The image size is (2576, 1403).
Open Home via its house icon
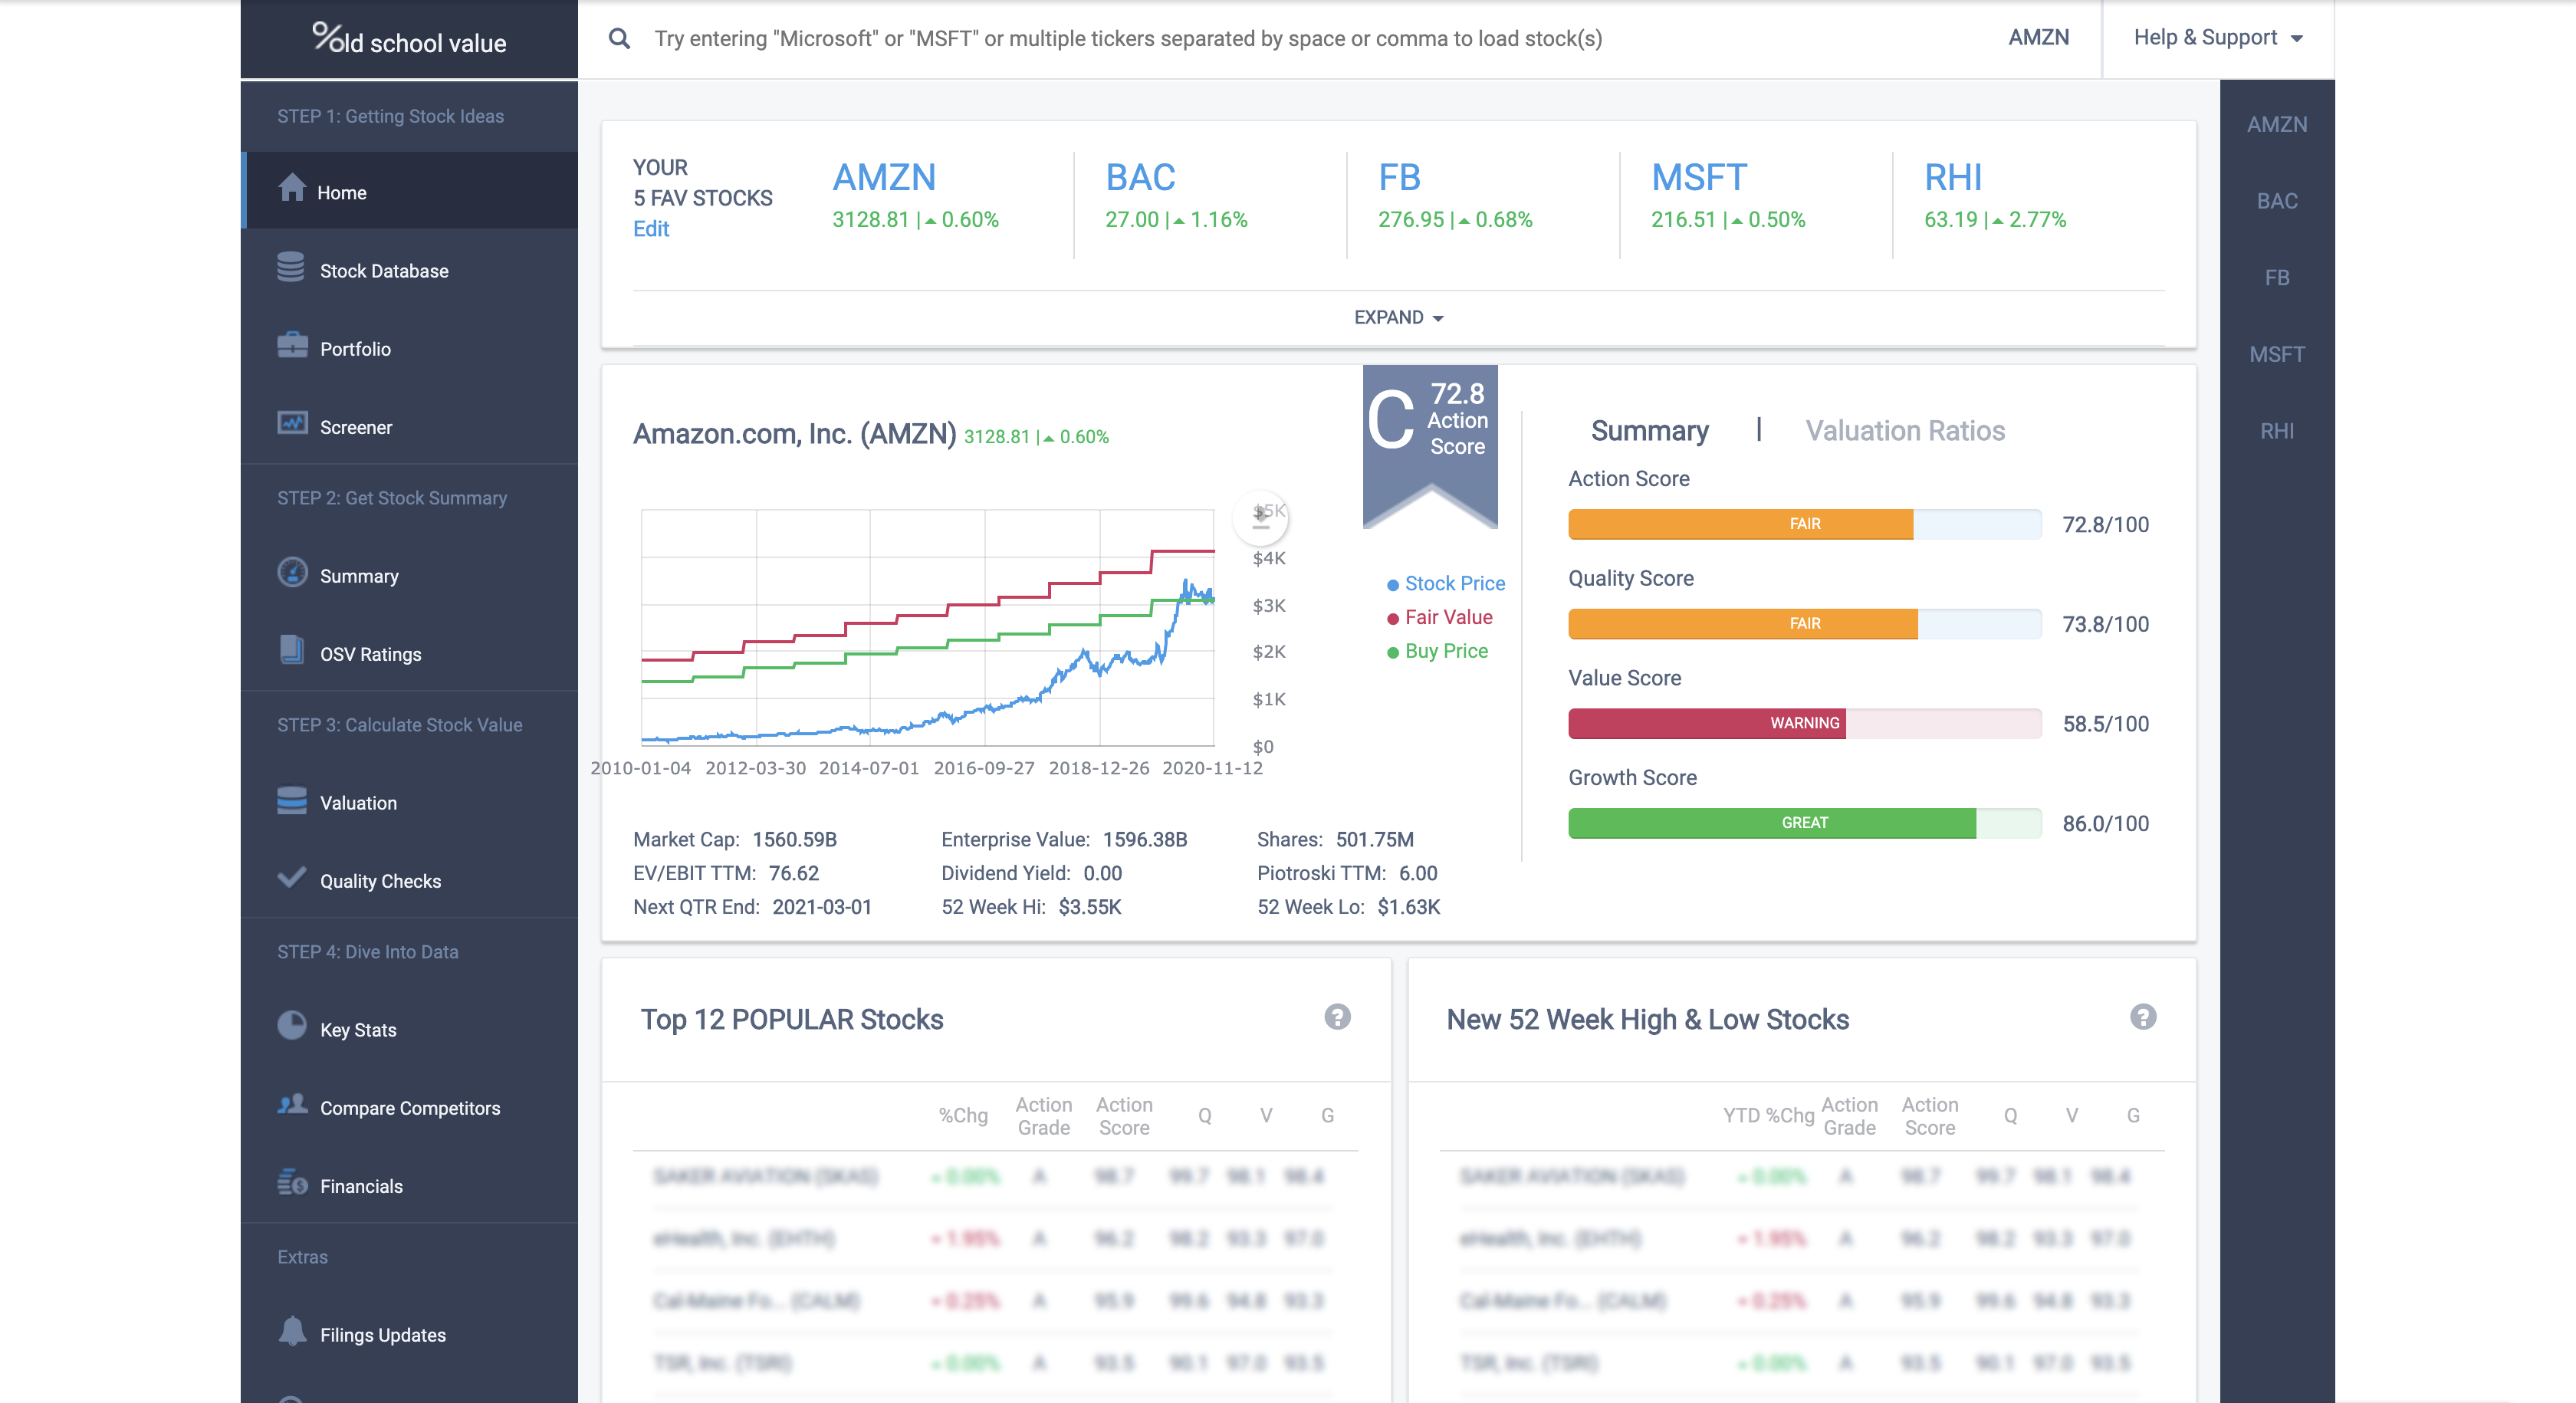coord(292,187)
